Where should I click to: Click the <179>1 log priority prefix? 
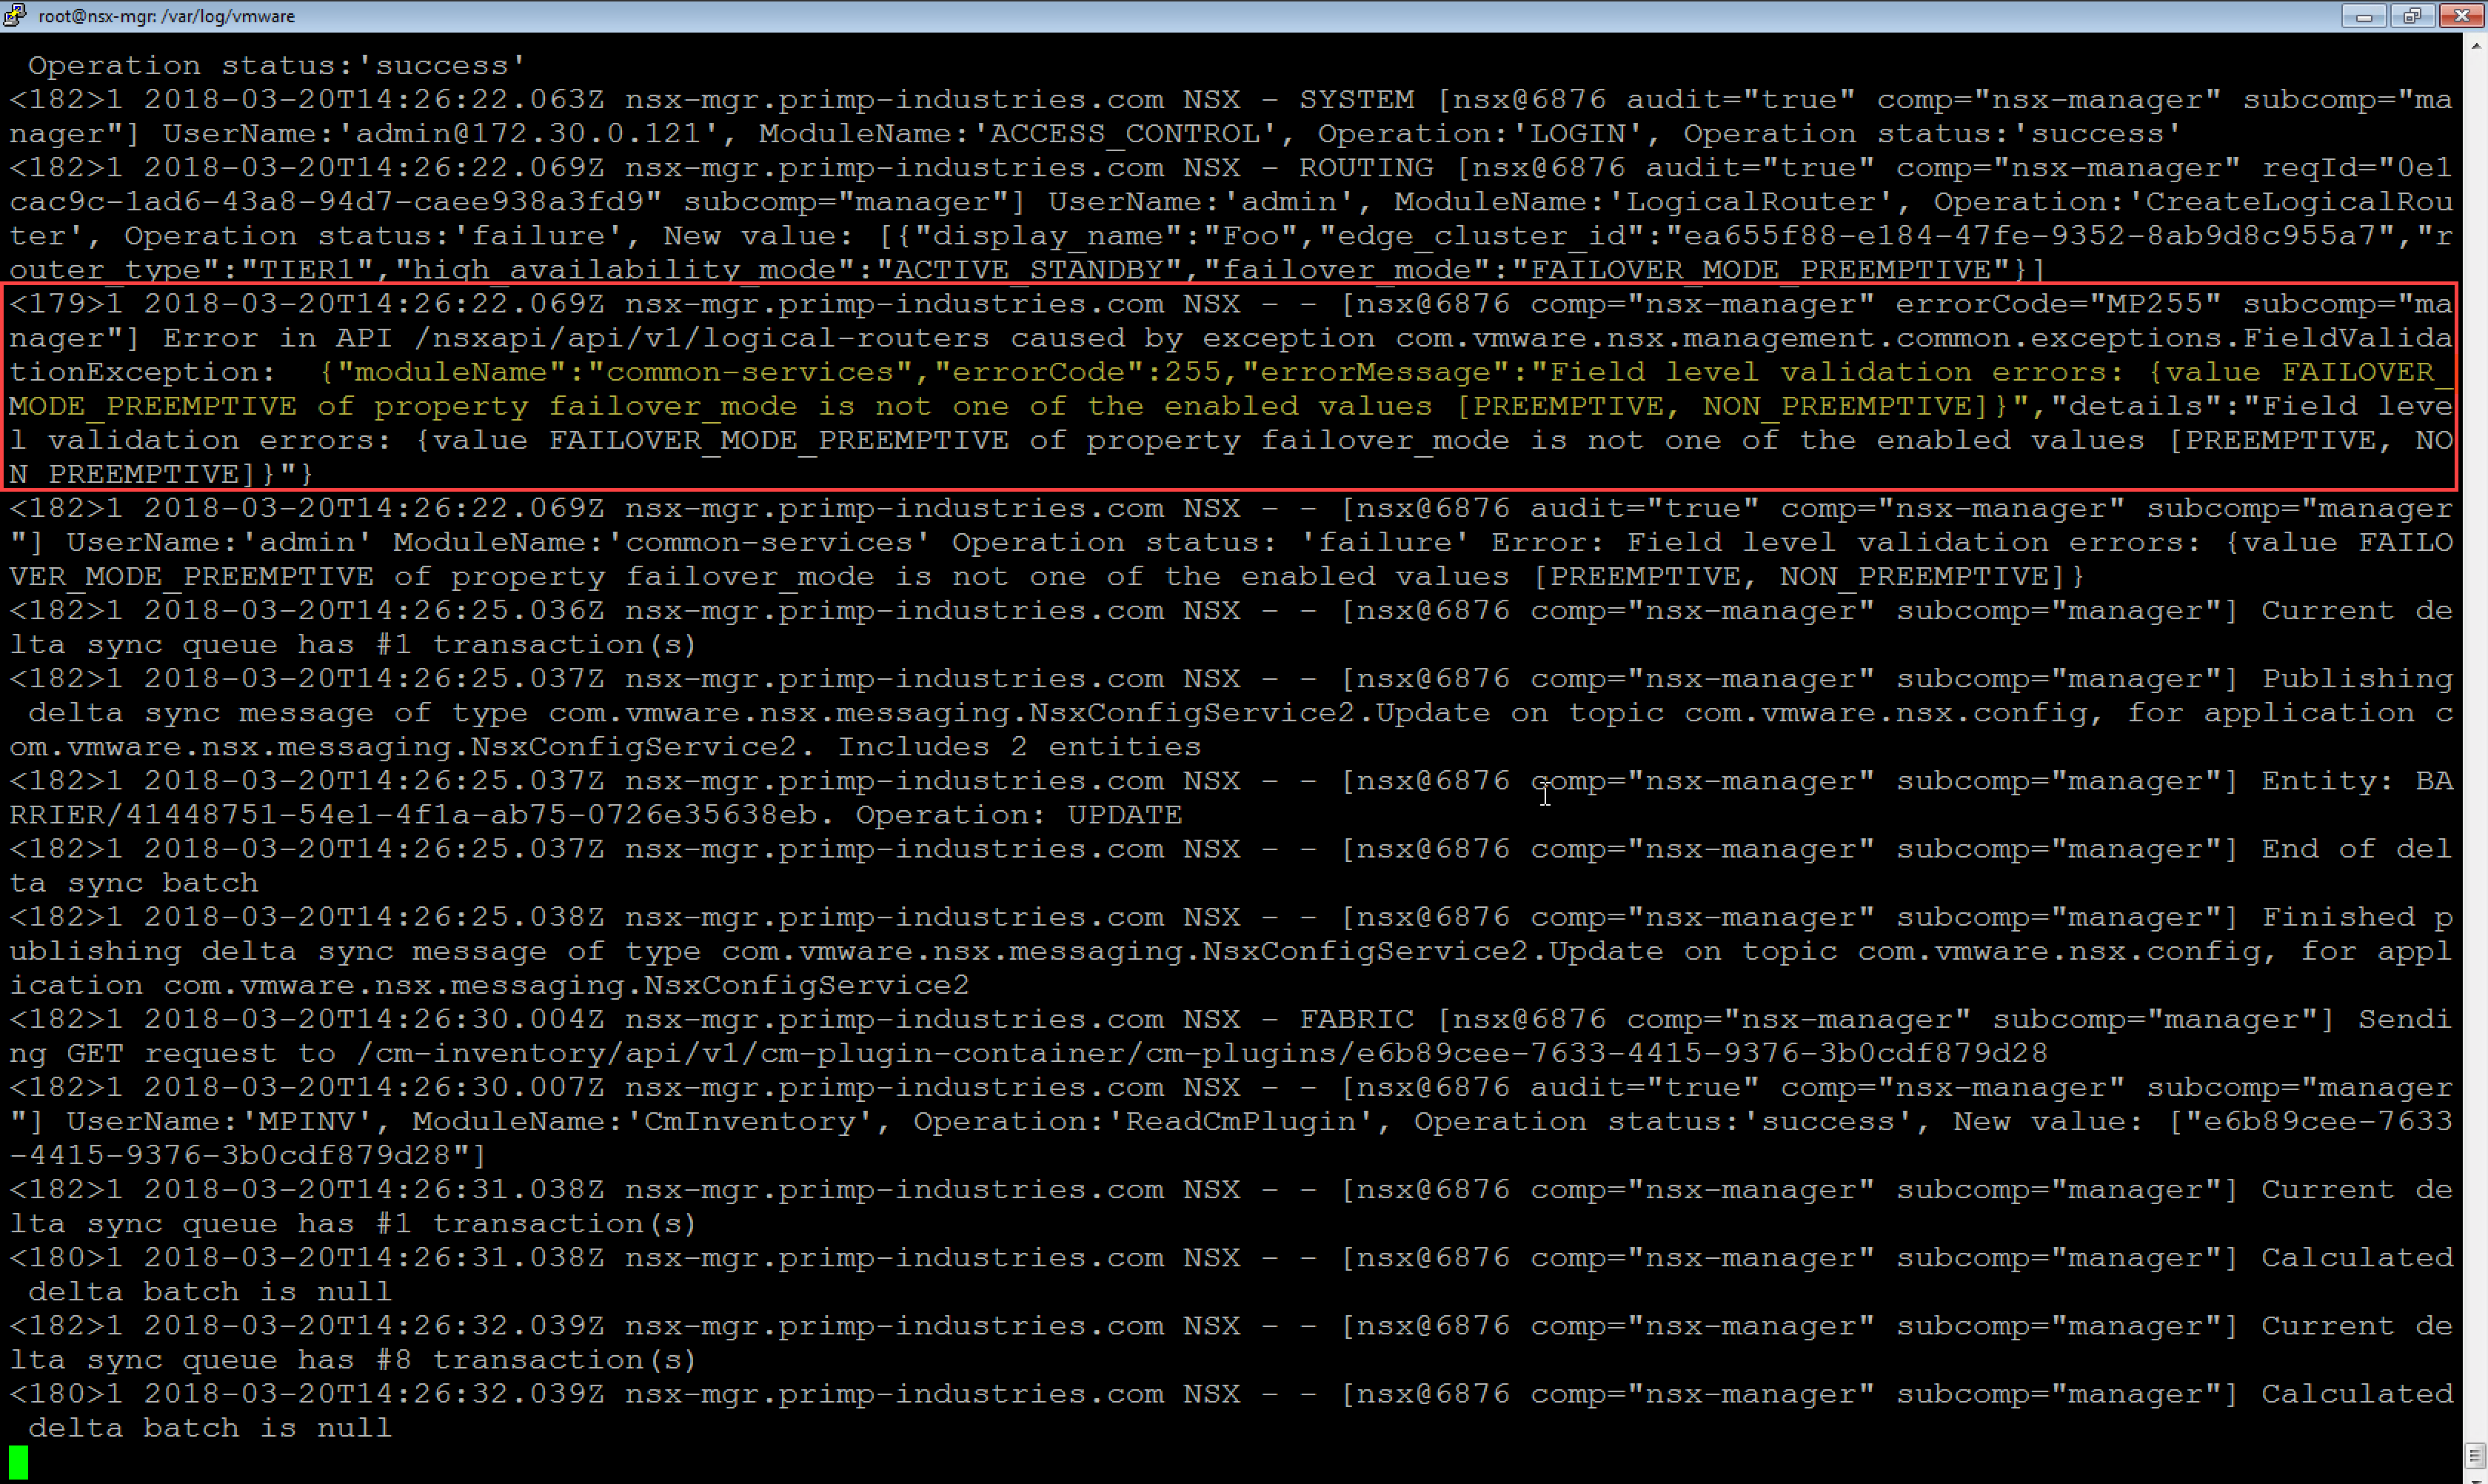[66, 304]
